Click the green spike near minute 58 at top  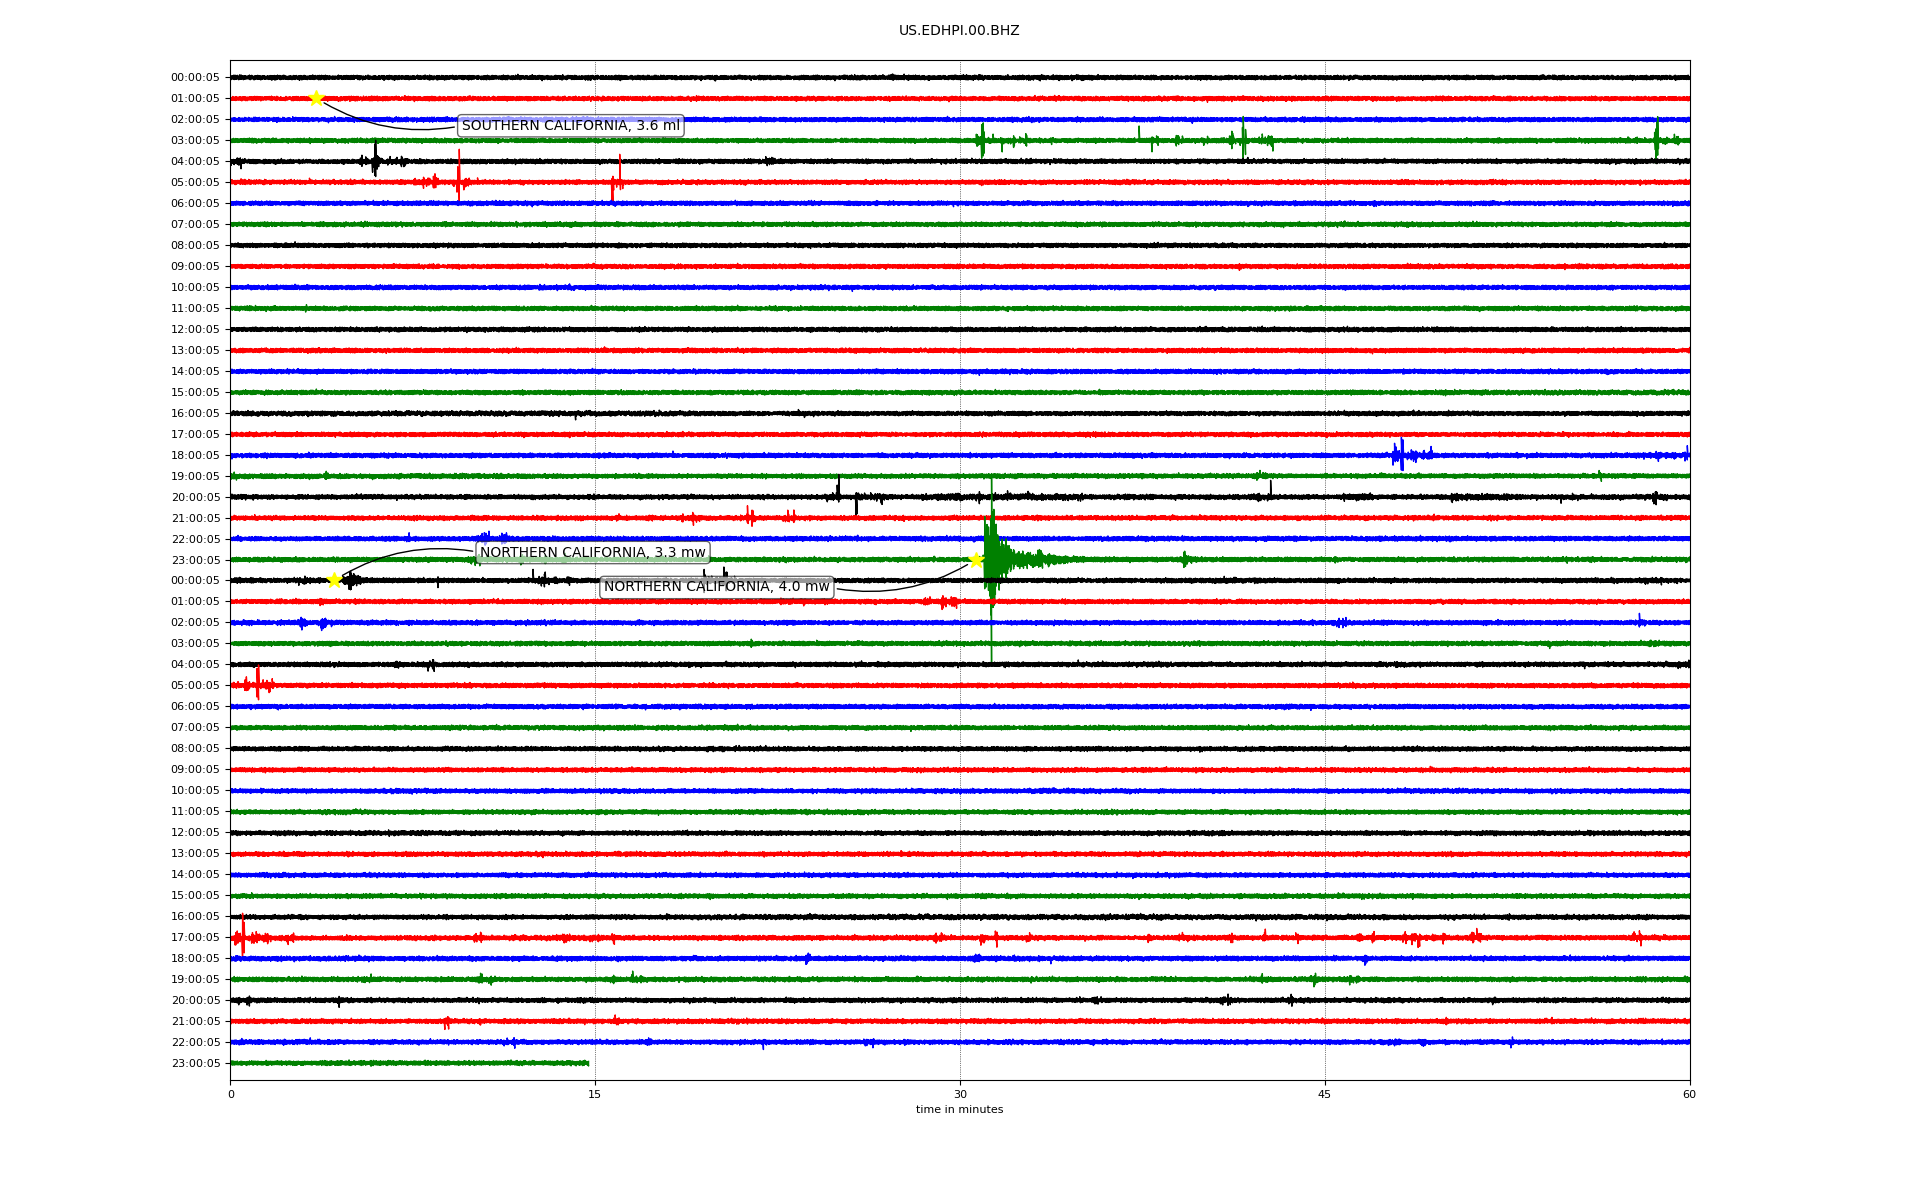pos(1656,139)
